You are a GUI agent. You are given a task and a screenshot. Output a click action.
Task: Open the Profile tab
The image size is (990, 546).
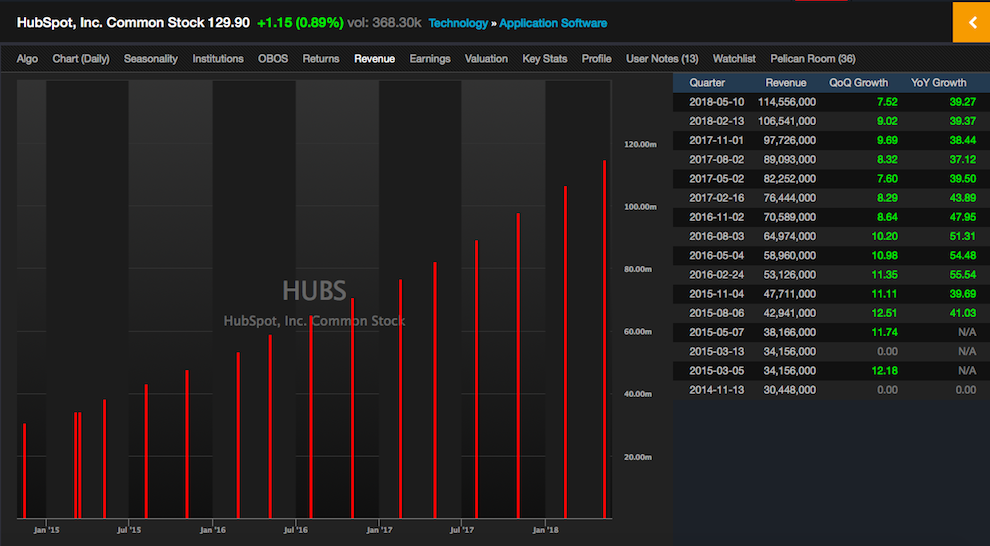[597, 59]
